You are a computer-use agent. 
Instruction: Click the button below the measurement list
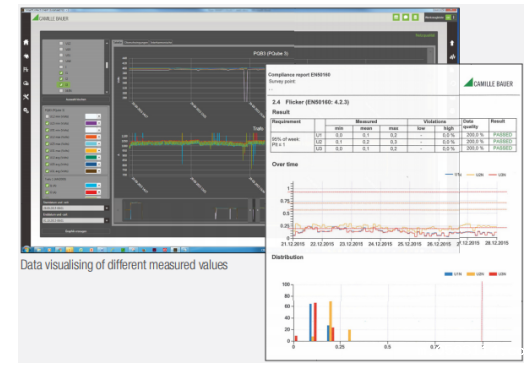click(x=76, y=100)
